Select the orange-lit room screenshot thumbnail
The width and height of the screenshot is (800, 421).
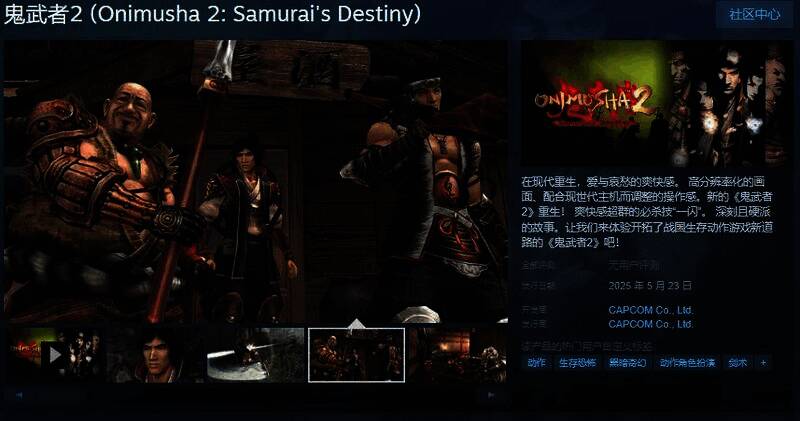point(458,355)
